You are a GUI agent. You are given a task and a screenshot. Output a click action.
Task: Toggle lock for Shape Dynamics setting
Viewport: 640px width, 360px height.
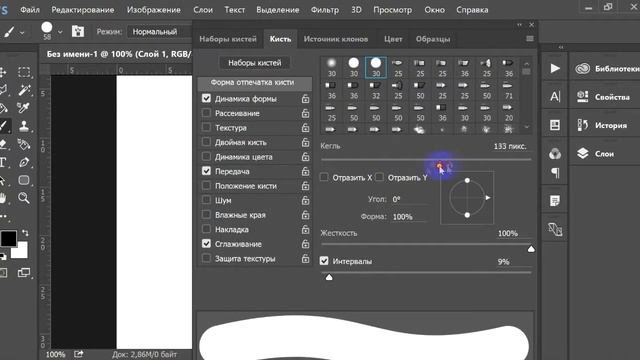point(305,99)
